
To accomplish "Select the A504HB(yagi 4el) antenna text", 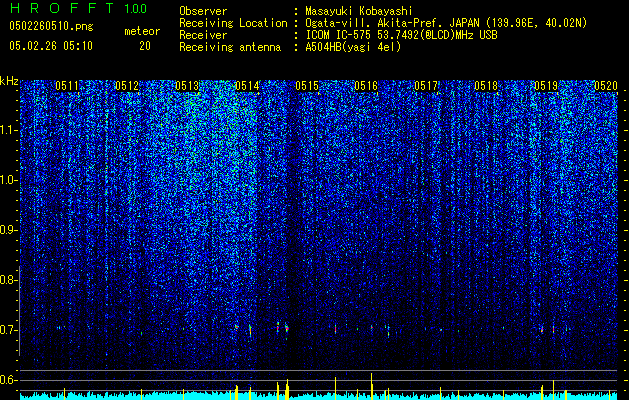I will pos(353,47).
